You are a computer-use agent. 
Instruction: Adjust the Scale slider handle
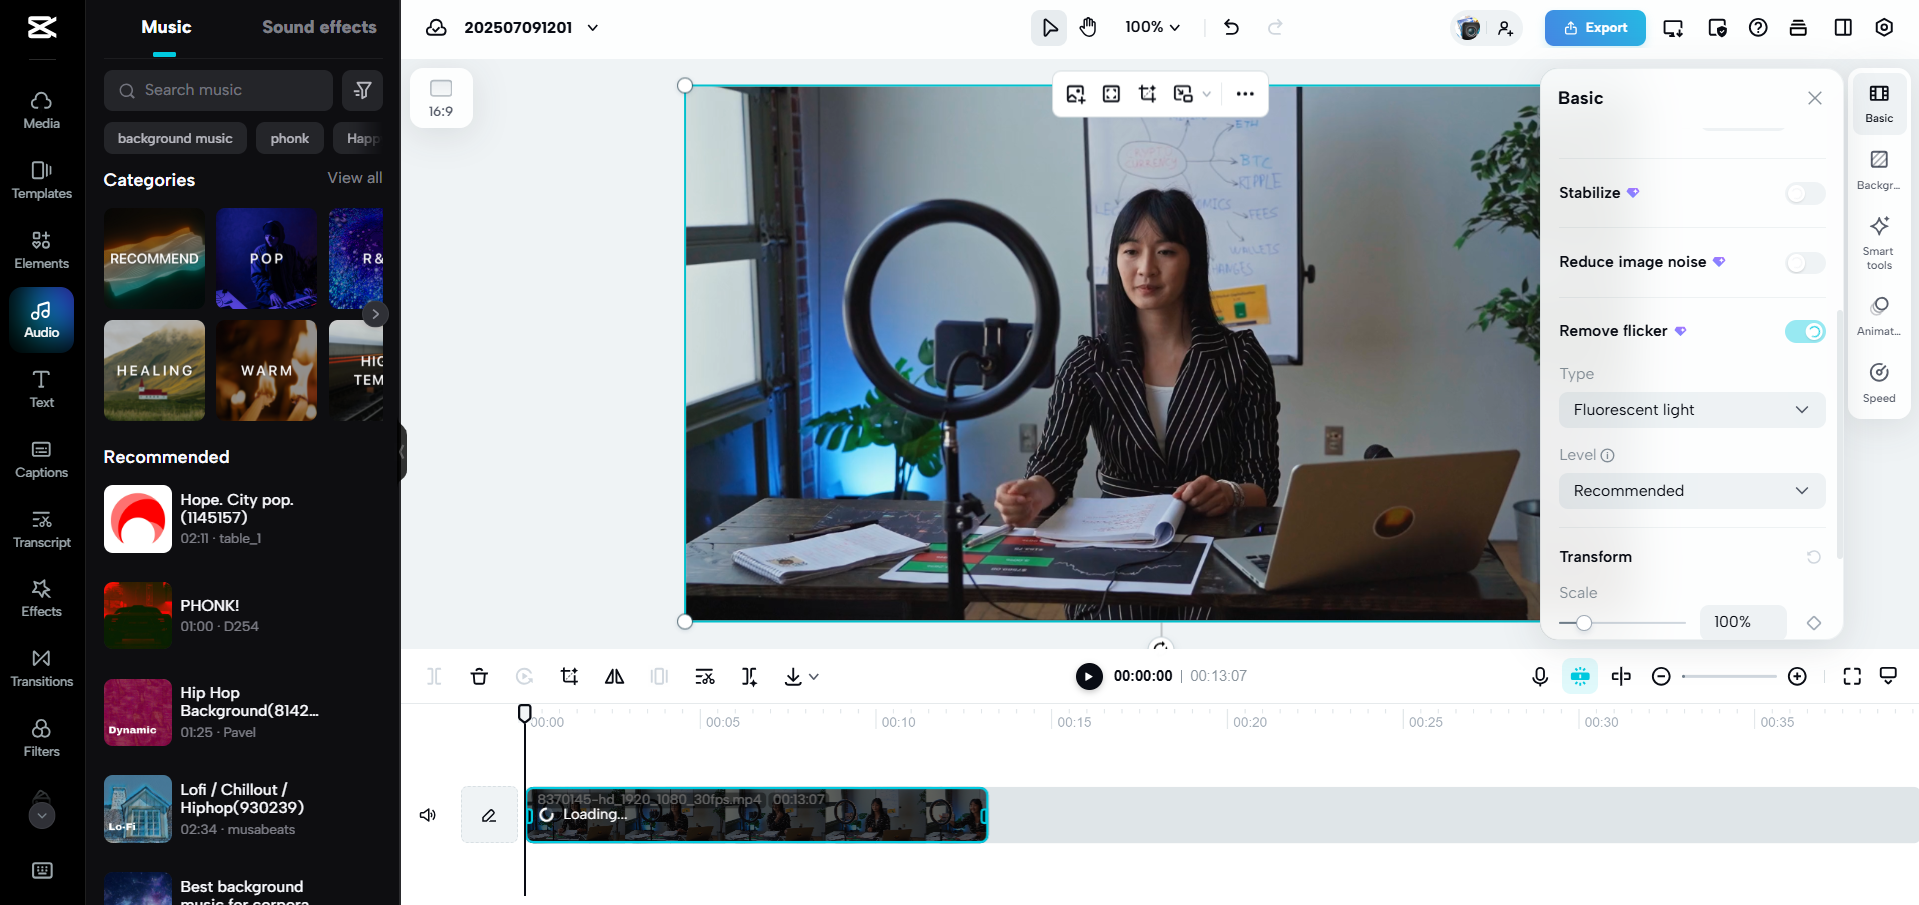pos(1584,623)
